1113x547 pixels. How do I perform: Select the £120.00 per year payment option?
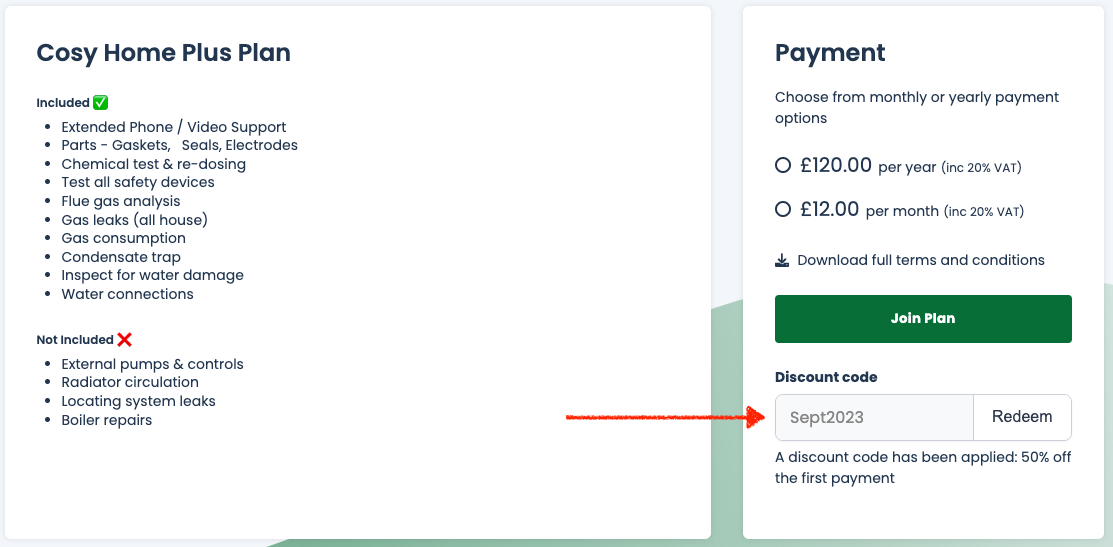783,166
